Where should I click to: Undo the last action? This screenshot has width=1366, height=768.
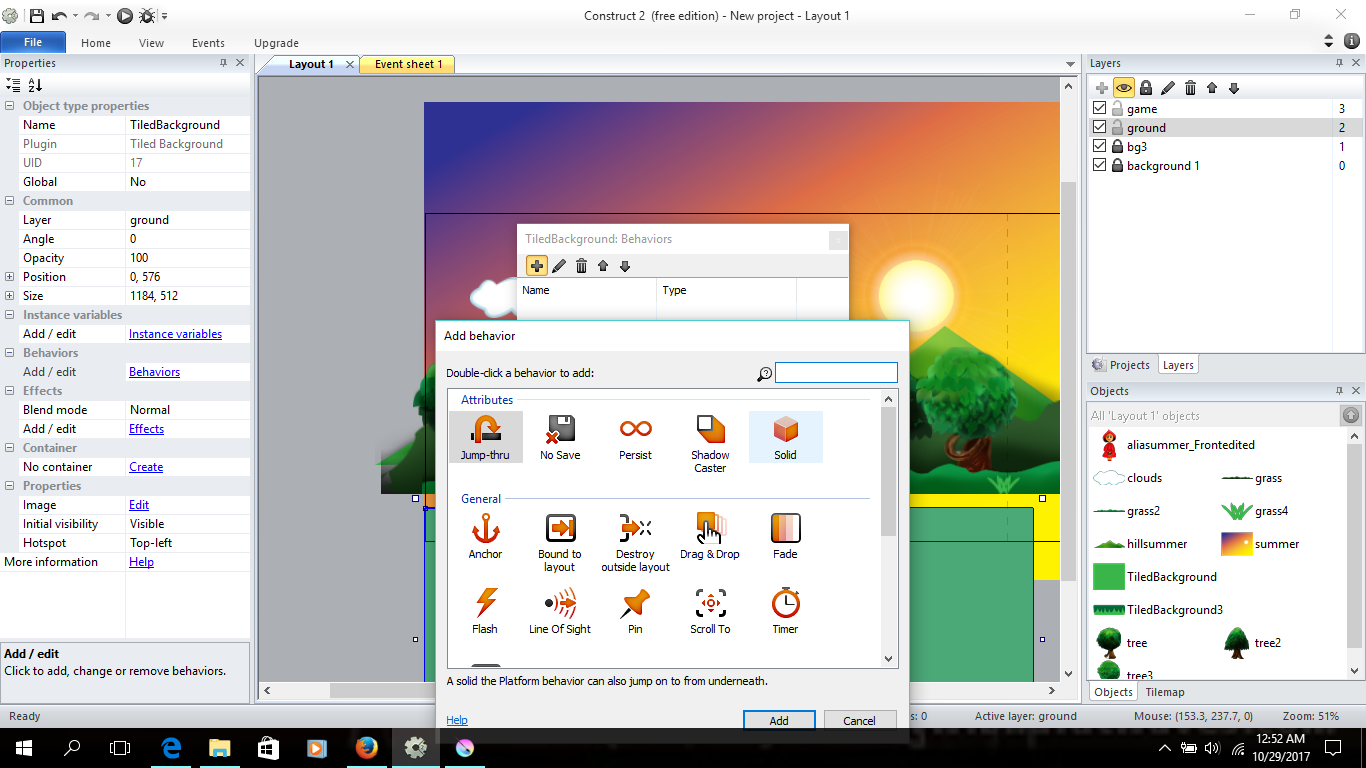pyautogui.click(x=60, y=15)
